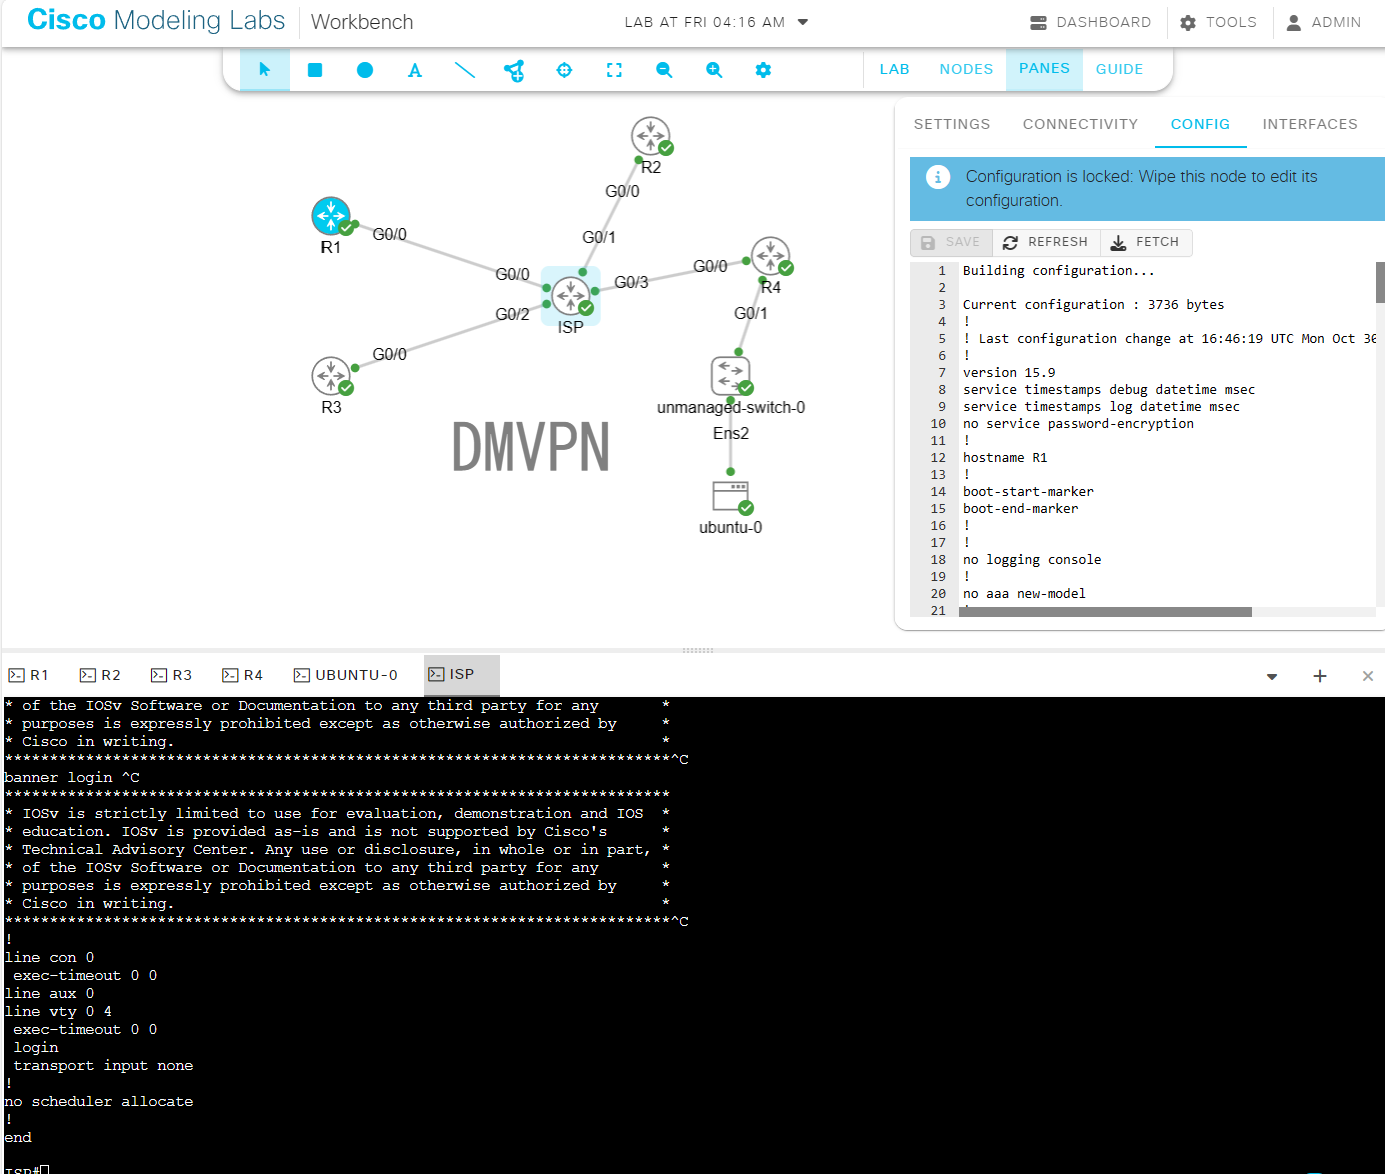Click the info icon in the locked banner
1385x1174 pixels.
(938, 177)
